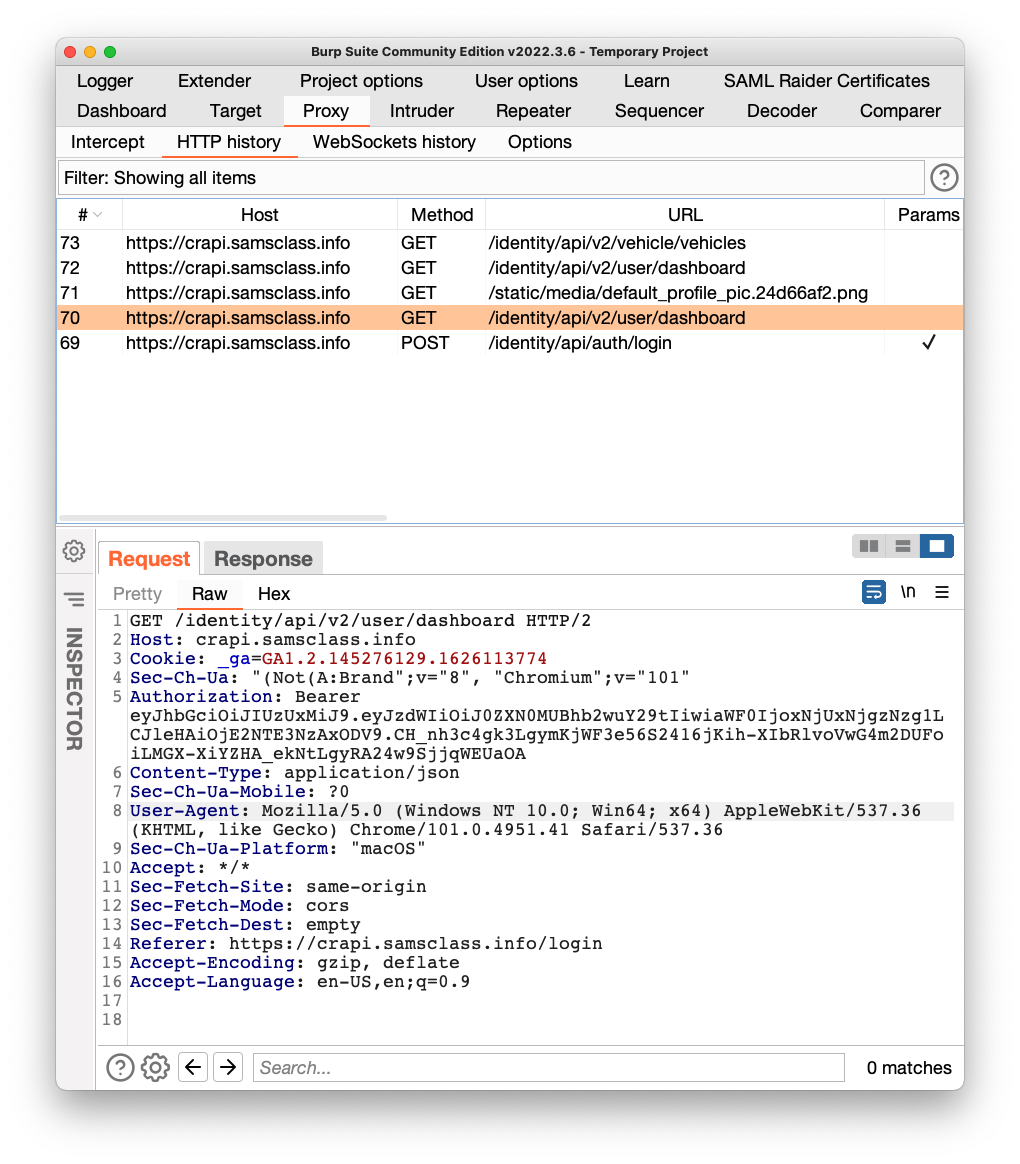The height and width of the screenshot is (1164, 1020).
Task: Go to next search match arrow
Action: click(228, 1067)
